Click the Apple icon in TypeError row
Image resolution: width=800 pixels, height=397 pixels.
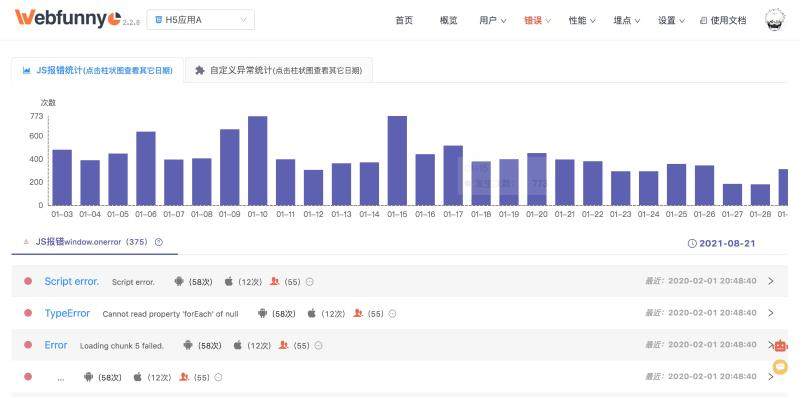[312, 313]
